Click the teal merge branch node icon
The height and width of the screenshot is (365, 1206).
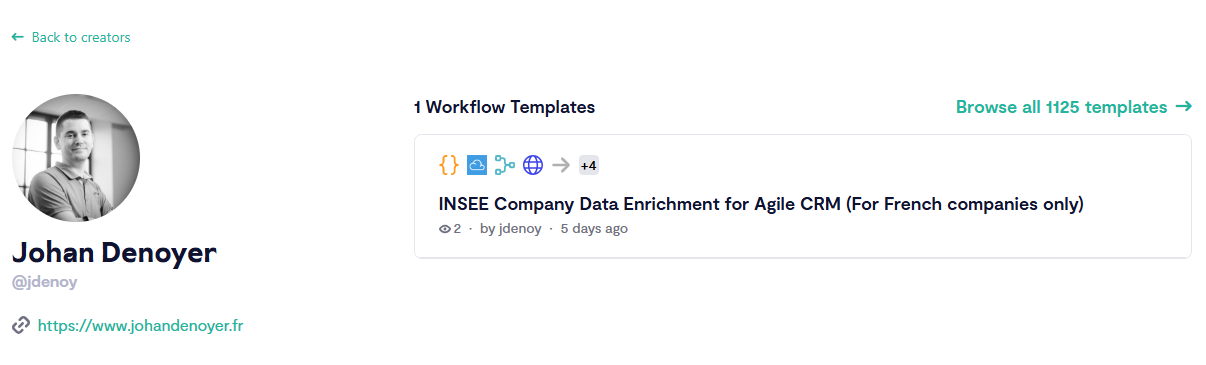(x=505, y=165)
